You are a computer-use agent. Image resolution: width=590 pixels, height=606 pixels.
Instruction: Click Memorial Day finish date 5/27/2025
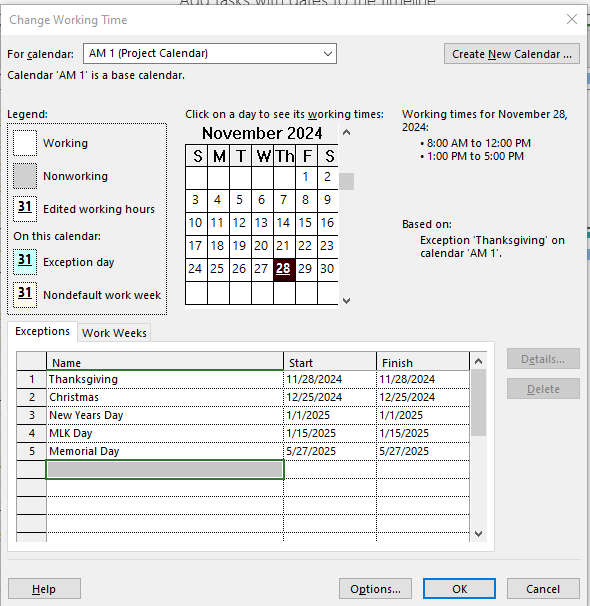(x=423, y=451)
